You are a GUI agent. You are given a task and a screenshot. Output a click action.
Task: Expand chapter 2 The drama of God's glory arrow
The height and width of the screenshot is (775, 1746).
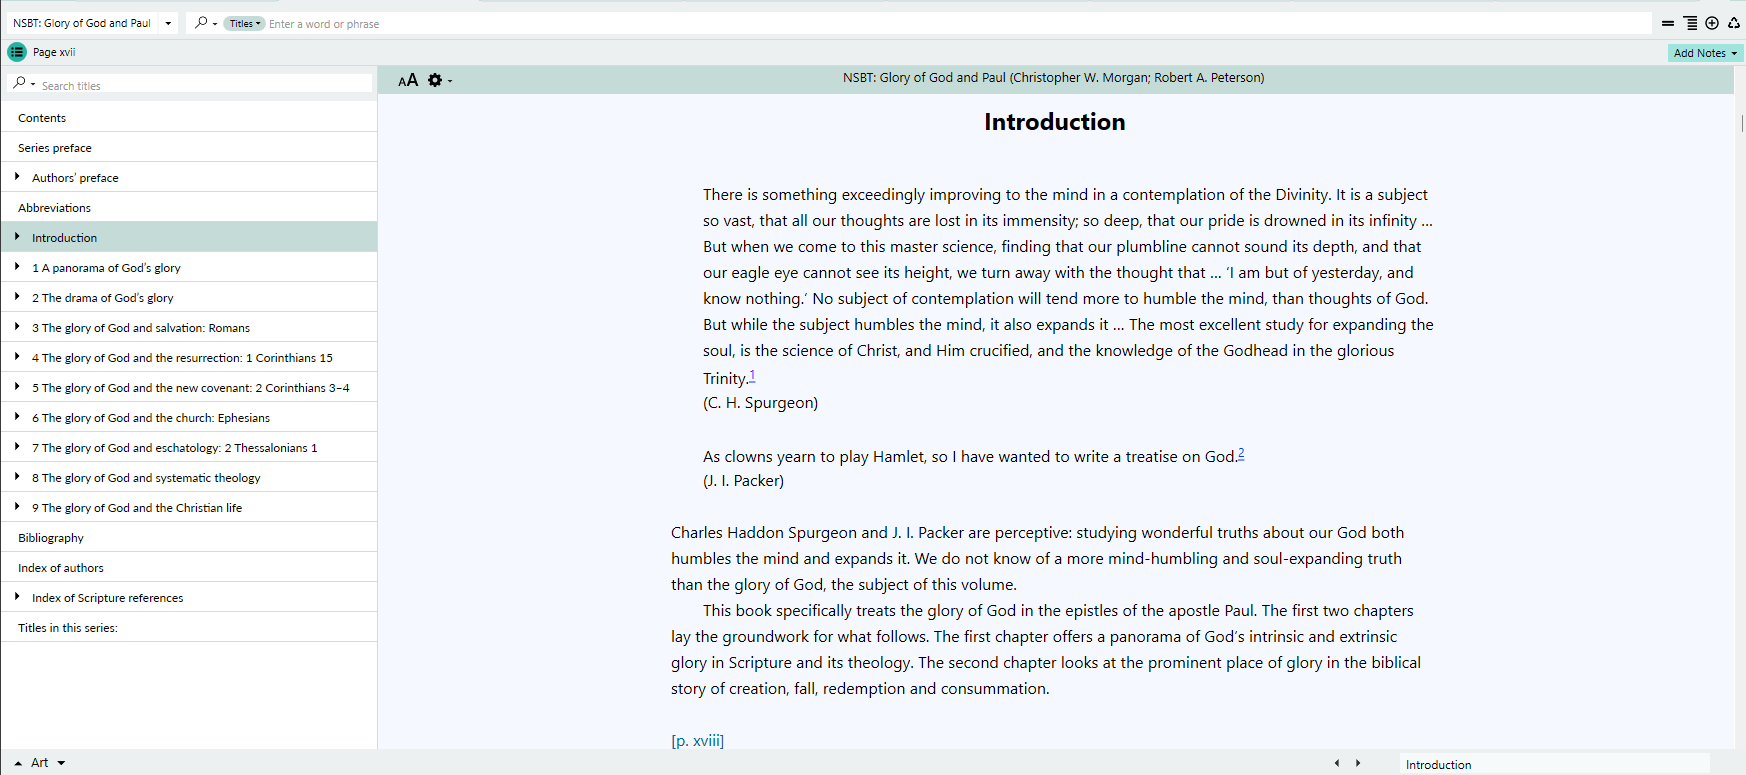(x=17, y=297)
